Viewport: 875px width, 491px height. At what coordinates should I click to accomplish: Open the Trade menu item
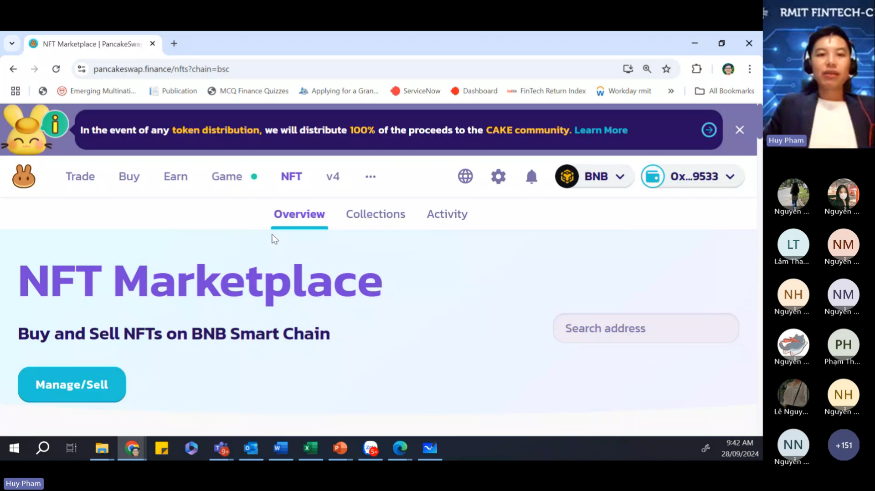80,176
